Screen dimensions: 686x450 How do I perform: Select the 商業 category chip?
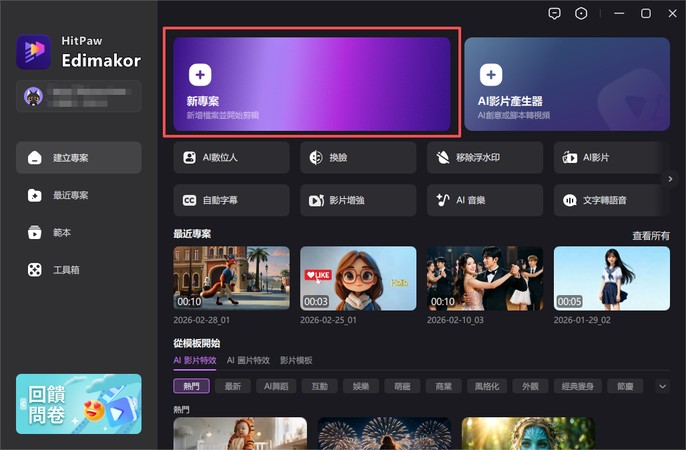point(444,386)
